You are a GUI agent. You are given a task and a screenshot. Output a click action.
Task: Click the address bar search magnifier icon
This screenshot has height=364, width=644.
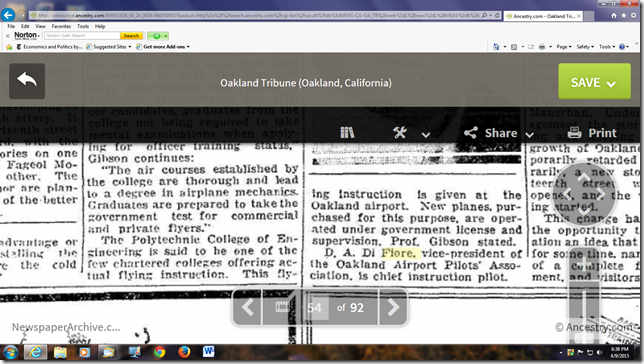pyautogui.click(x=485, y=15)
